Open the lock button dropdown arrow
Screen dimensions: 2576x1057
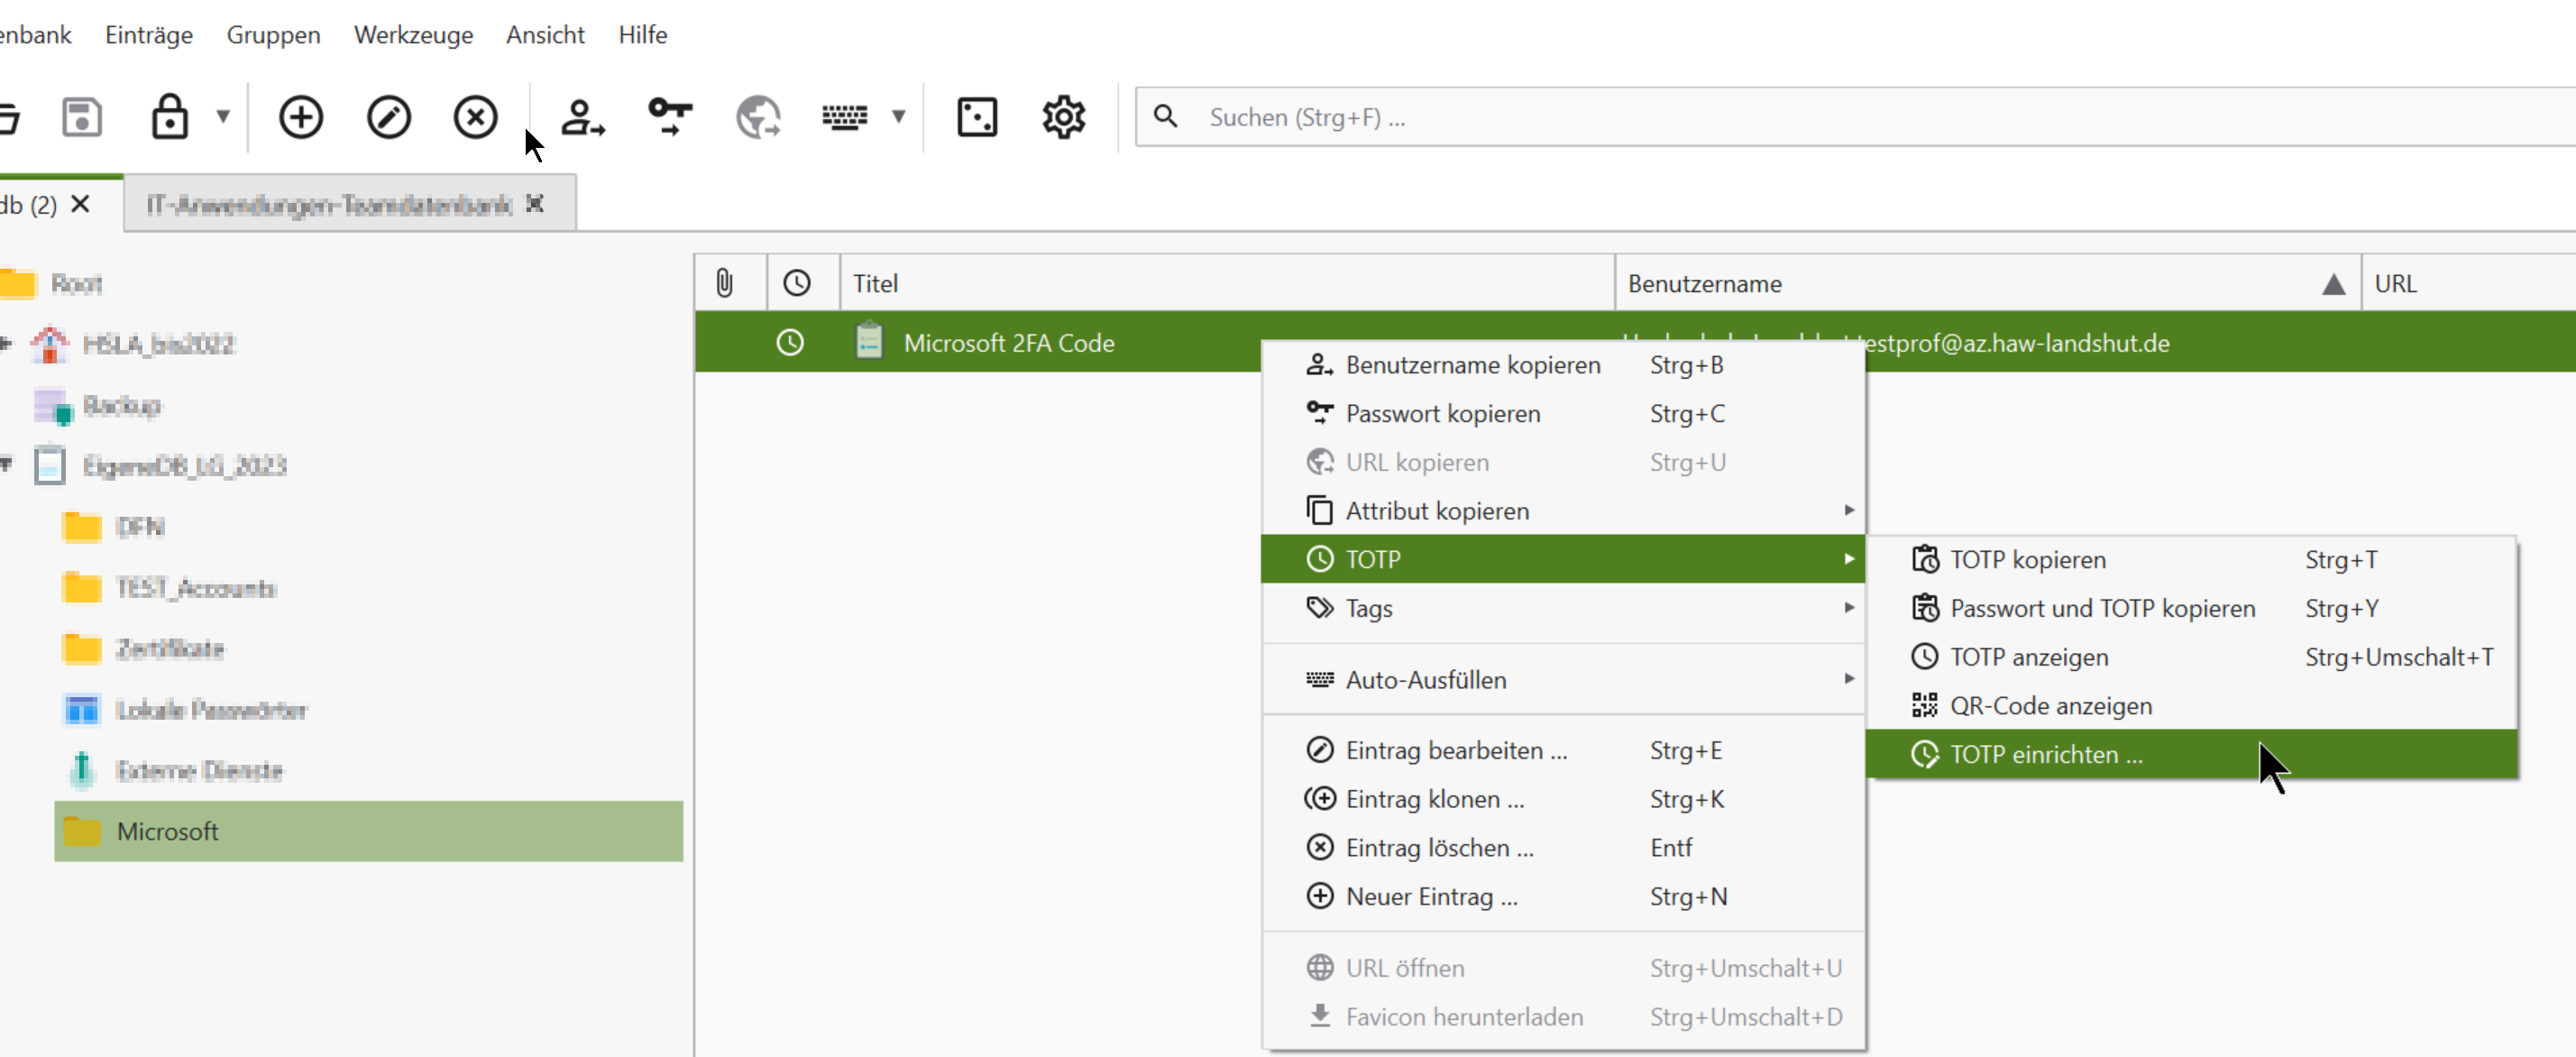tap(223, 117)
